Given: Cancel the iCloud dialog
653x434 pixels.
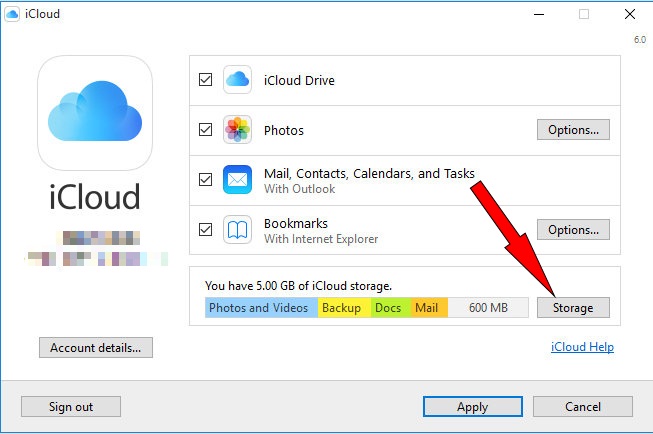Looking at the screenshot, I should [x=582, y=407].
